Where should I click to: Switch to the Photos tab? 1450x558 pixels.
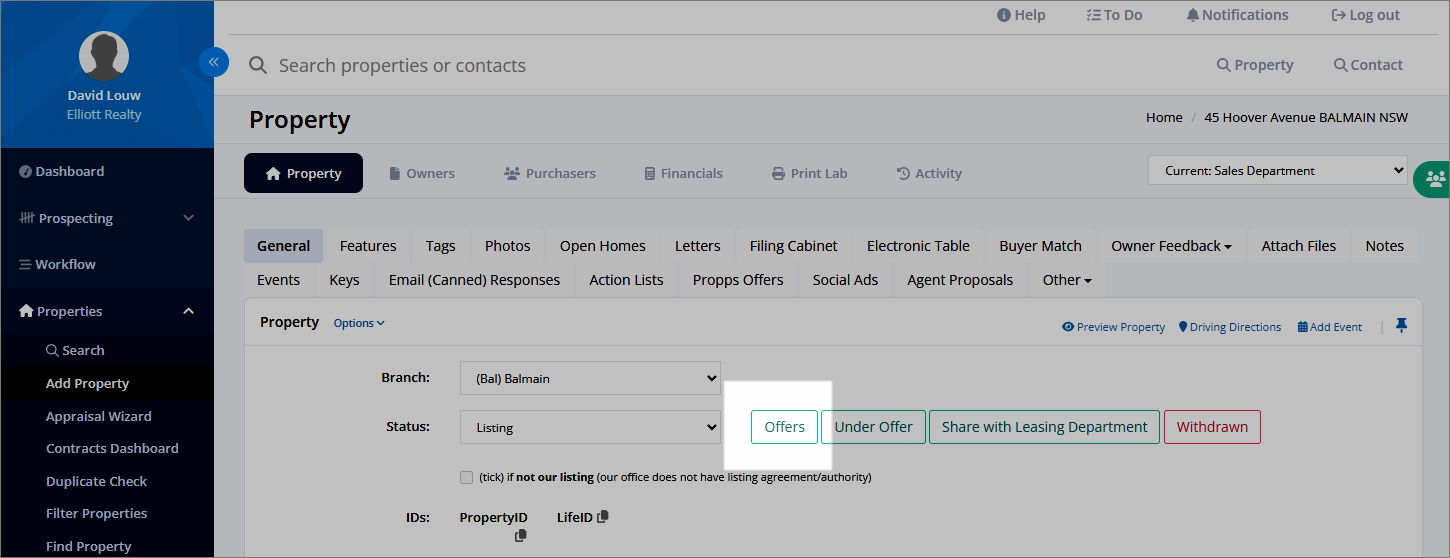pos(508,246)
